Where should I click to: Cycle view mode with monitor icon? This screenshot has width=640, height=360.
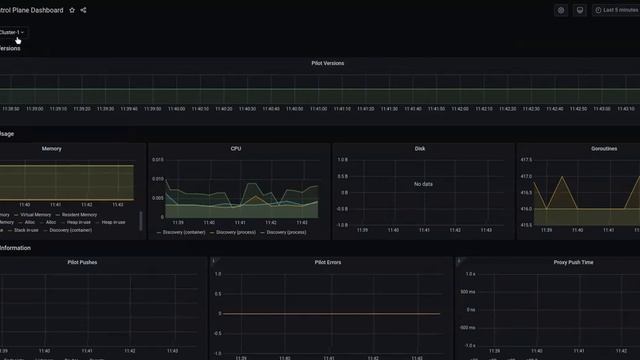point(580,10)
